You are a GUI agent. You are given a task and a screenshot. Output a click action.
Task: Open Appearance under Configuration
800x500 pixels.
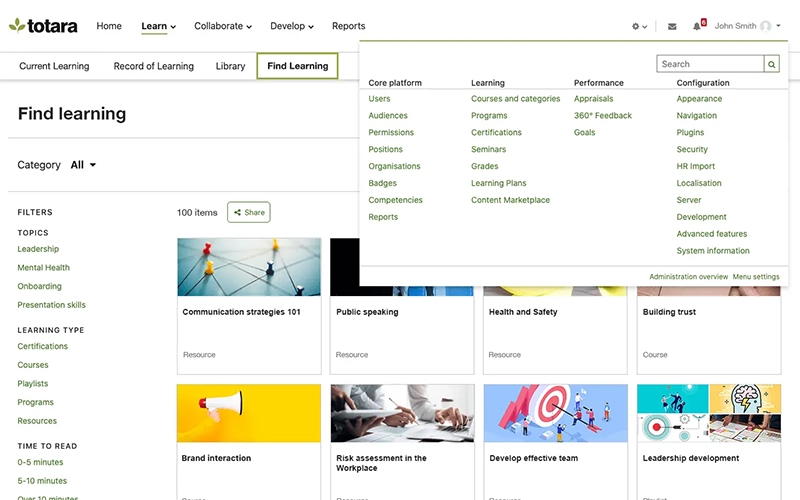coord(699,98)
